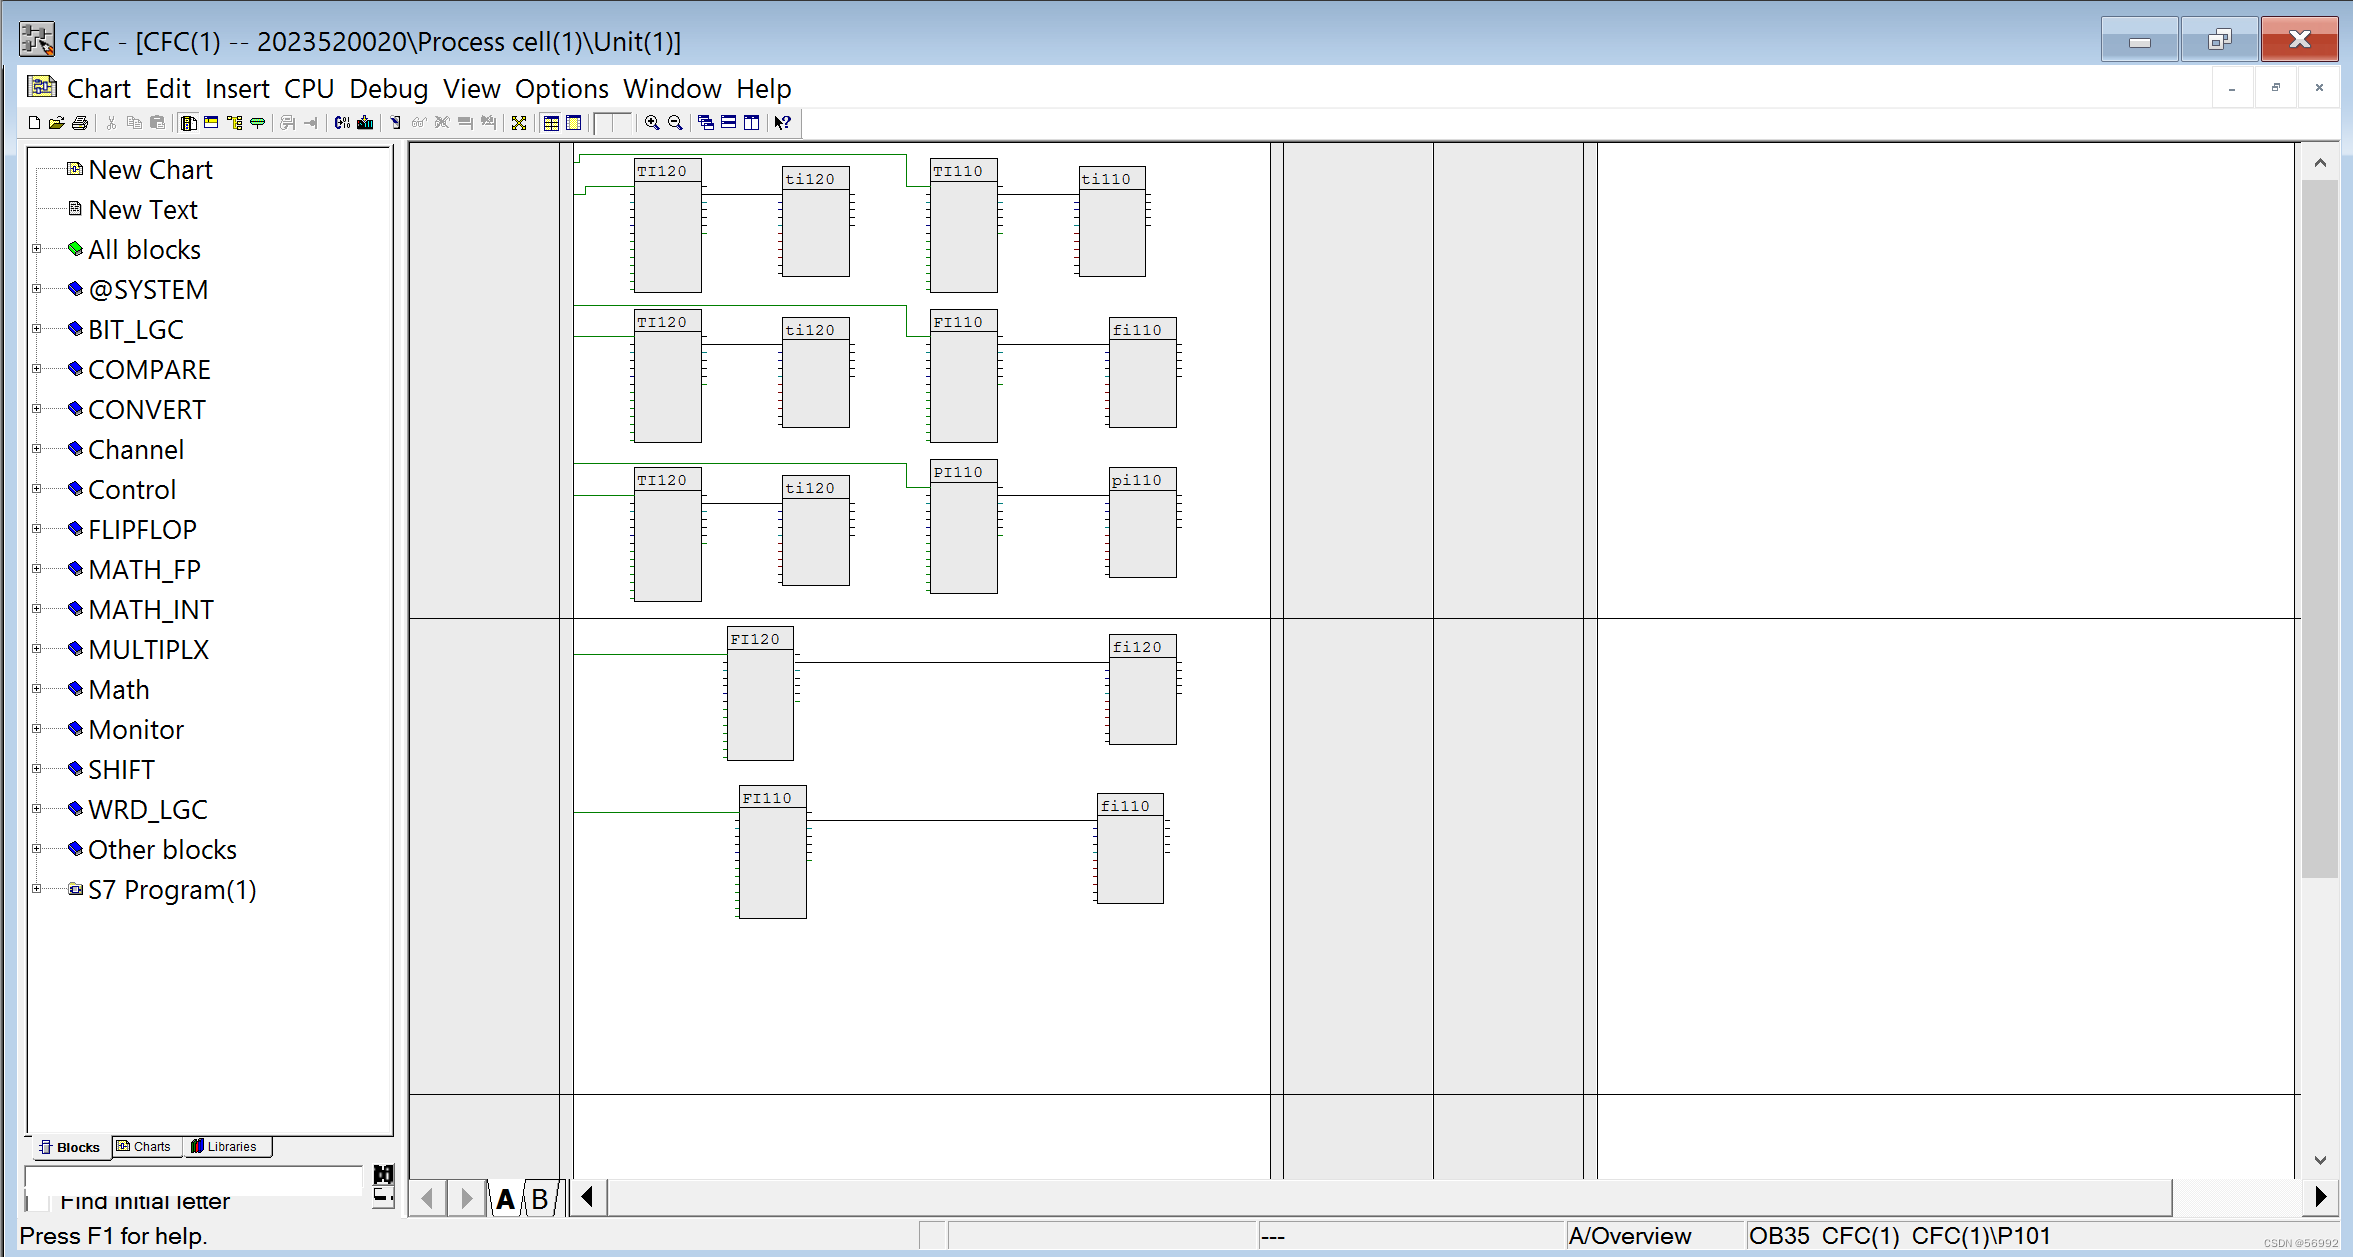Activate the context-sensitive Help arrow icon

click(x=782, y=122)
